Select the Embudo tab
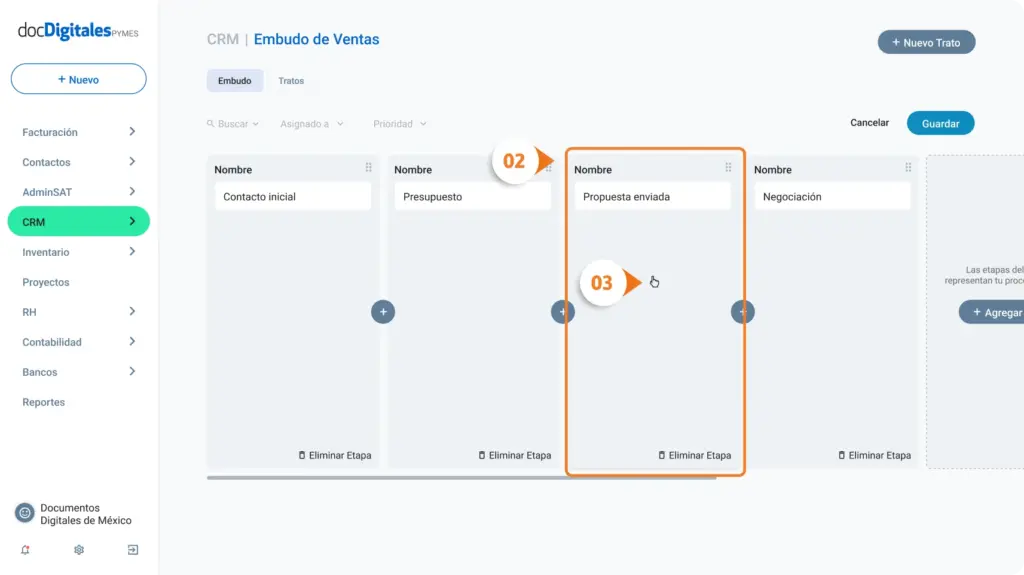Image resolution: width=1024 pixels, height=575 pixels. tap(234, 81)
